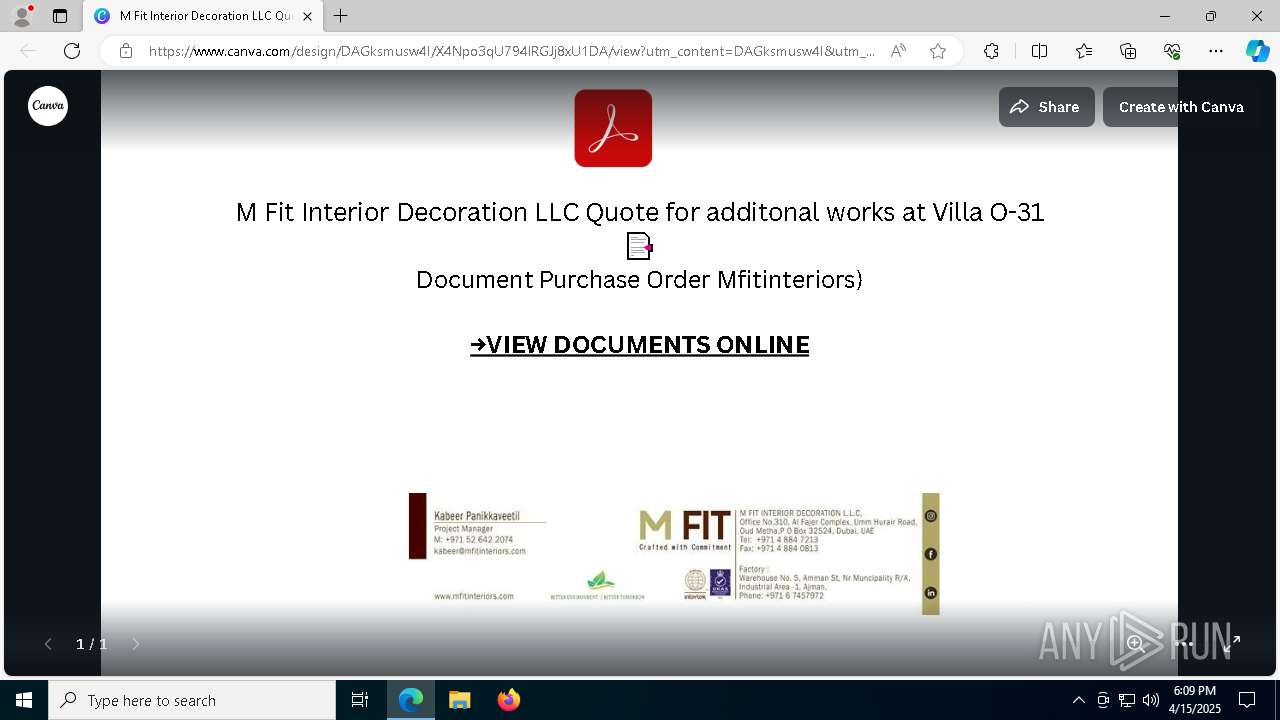Open the network icon in system tray
Viewport: 1280px width, 720px height.
[x=1127, y=700]
